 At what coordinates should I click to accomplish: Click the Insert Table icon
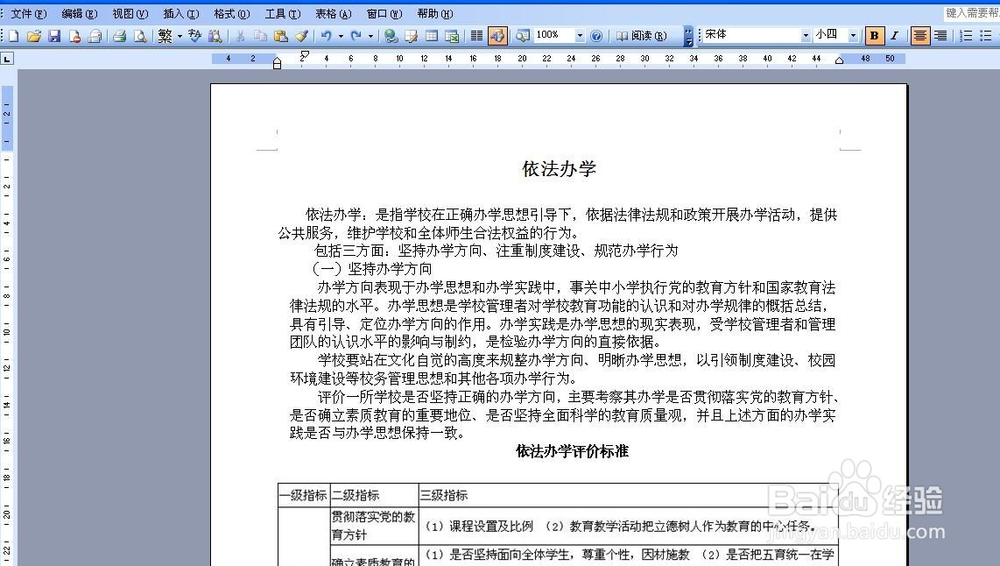[x=432, y=36]
